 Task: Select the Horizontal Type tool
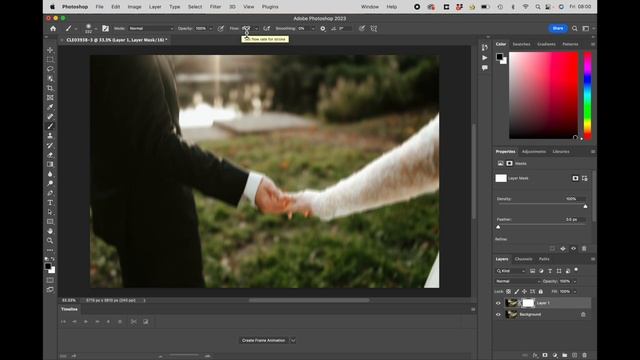pyautogui.click(x=50, y=202)
